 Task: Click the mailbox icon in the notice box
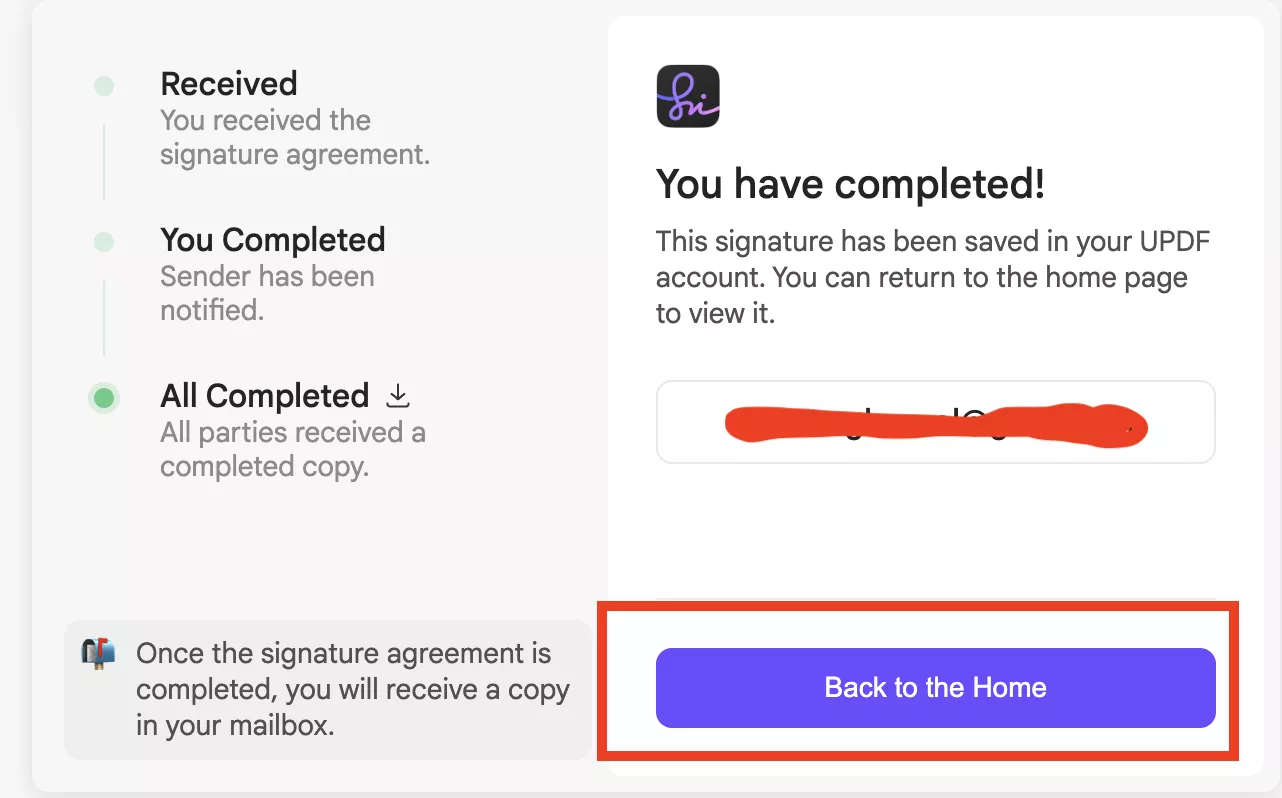point(97,654)
